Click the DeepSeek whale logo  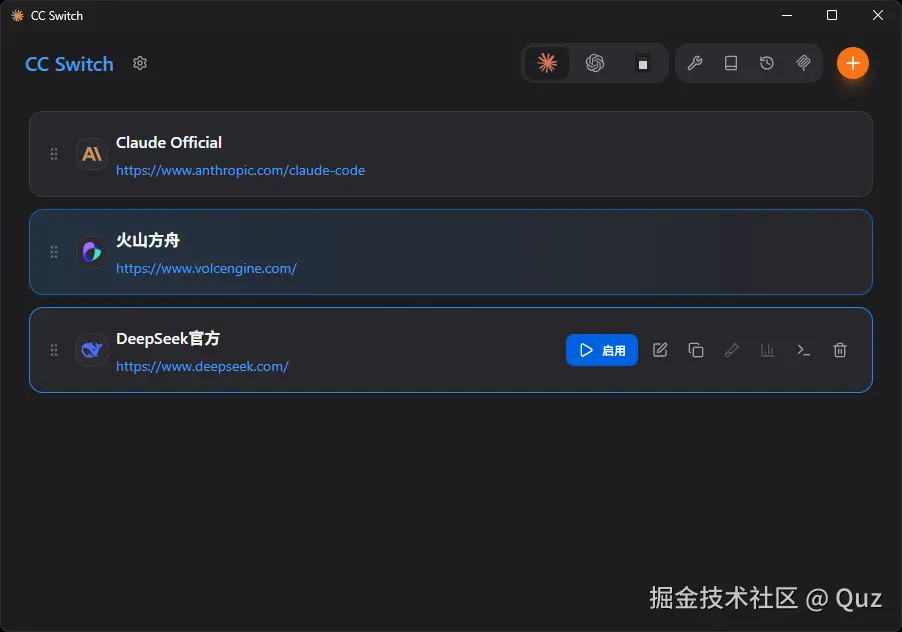[92, 350]
